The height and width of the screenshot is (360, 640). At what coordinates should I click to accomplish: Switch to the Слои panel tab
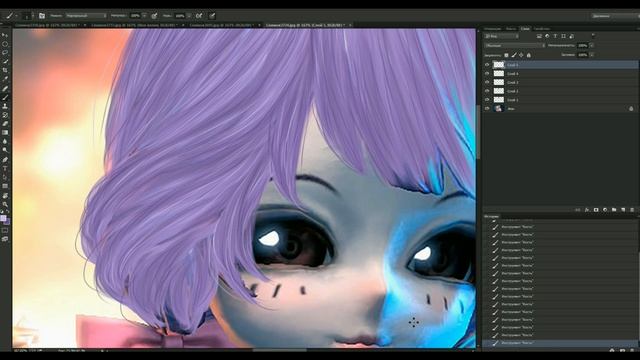point(525,29)
